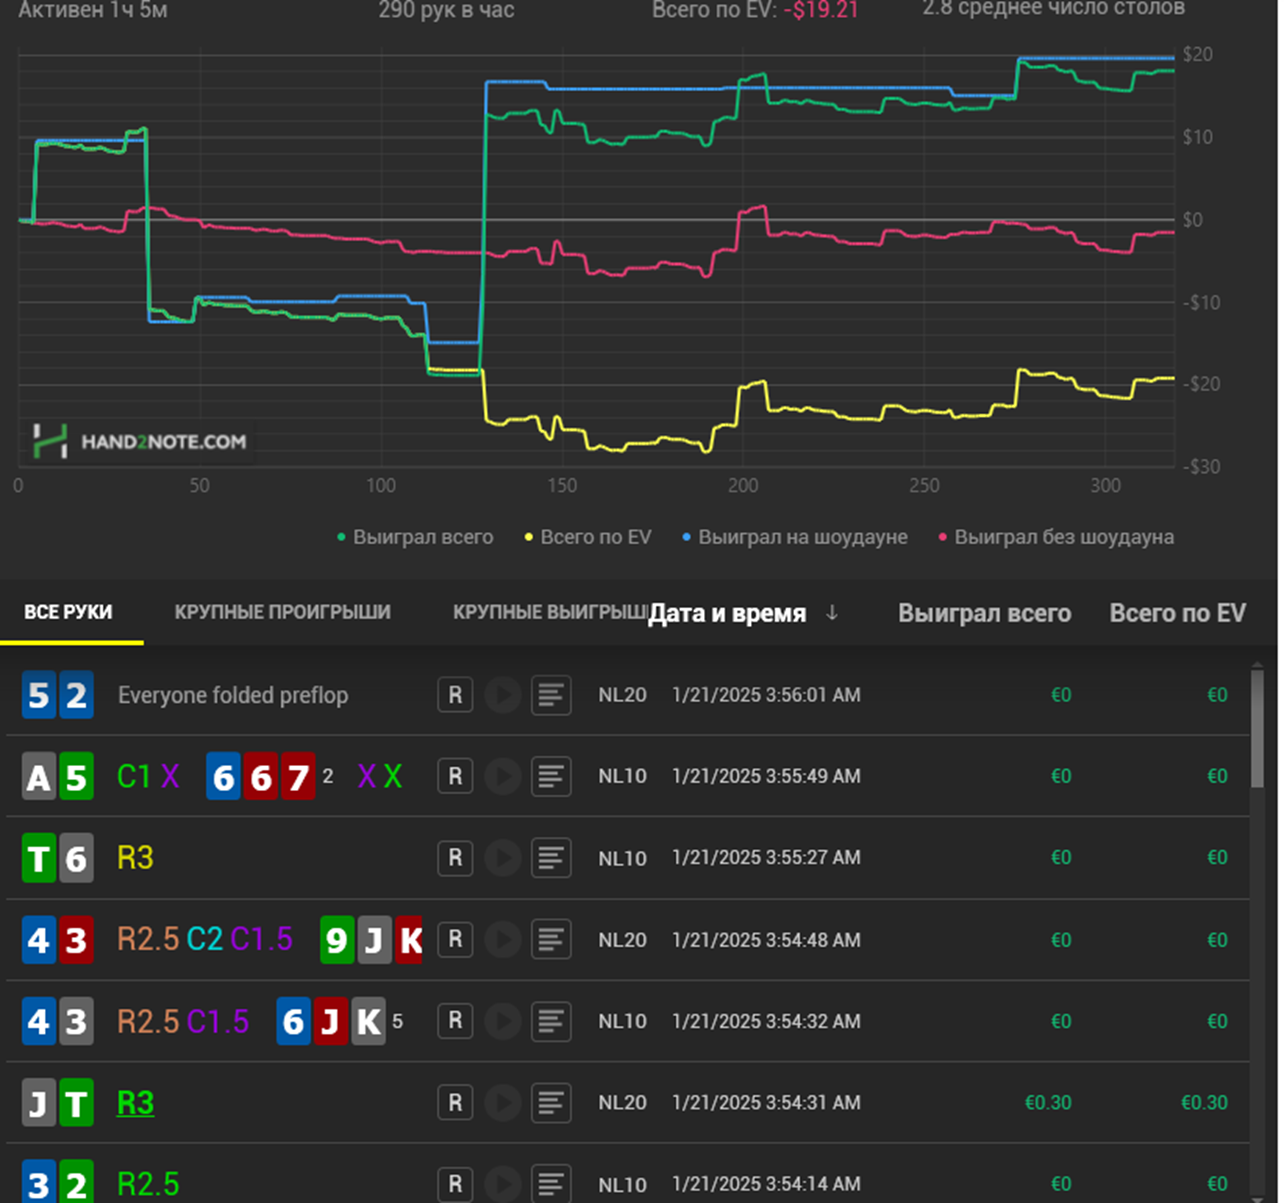Image resolution: width=1284 pixels, height=1203 pixels.
Task: Open the underlined R3 action link
Action: pyautogui.click(x=135, y=1102)
